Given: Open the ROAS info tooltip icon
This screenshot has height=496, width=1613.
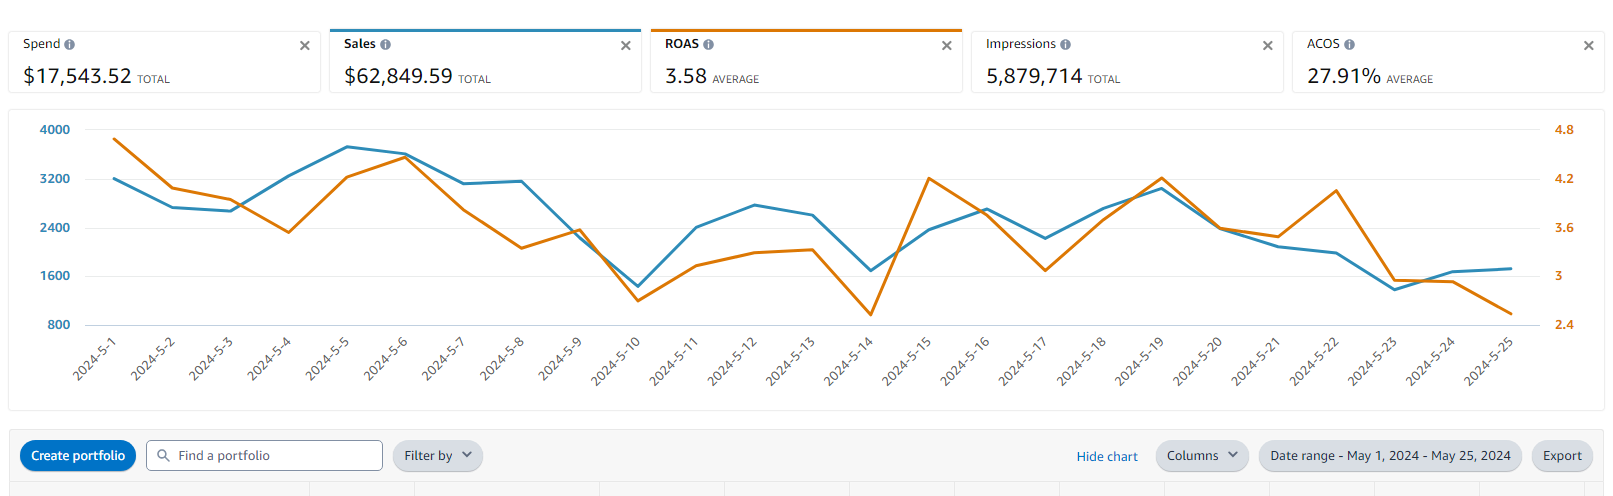Looking at the screenshot, I should 708,45.
